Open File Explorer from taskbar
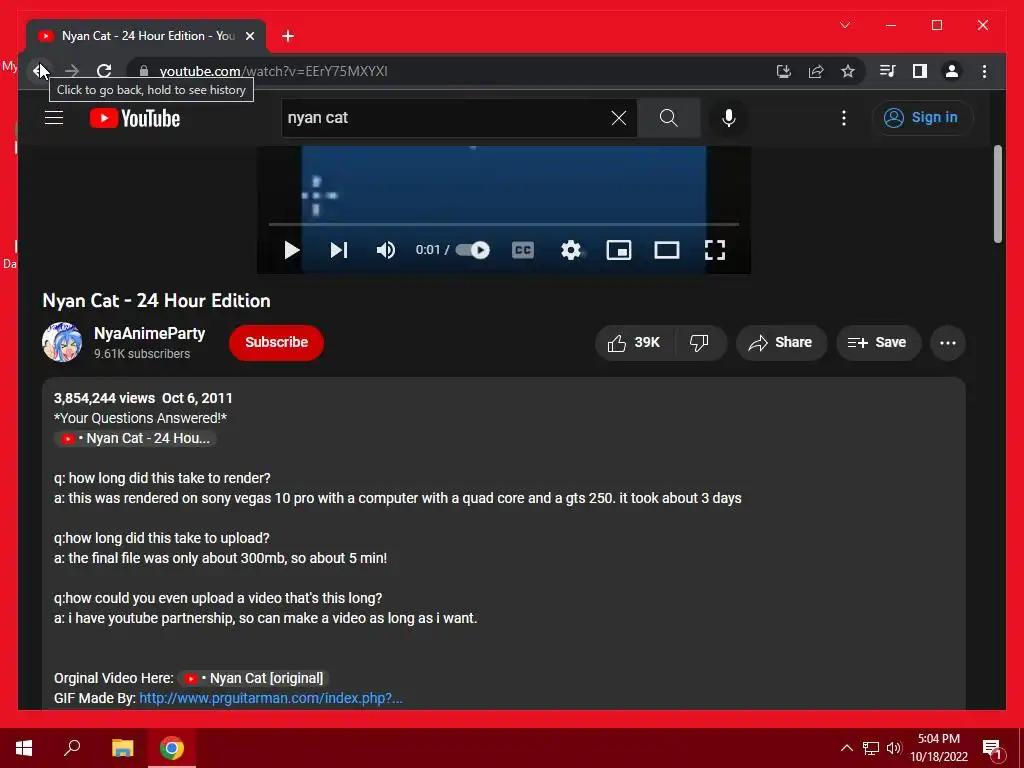Image resolution: width=1024 pixels, height=768 pixels. (x=122, y=748)
